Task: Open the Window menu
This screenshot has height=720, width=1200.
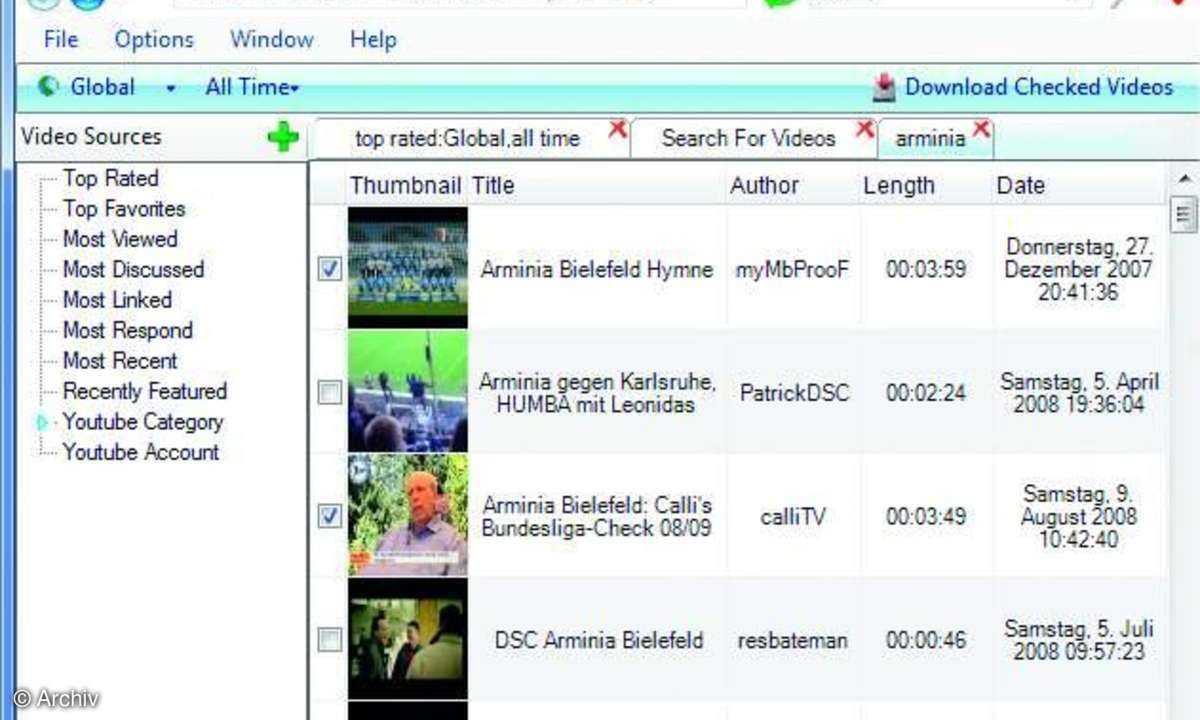Action: (271, 40)
